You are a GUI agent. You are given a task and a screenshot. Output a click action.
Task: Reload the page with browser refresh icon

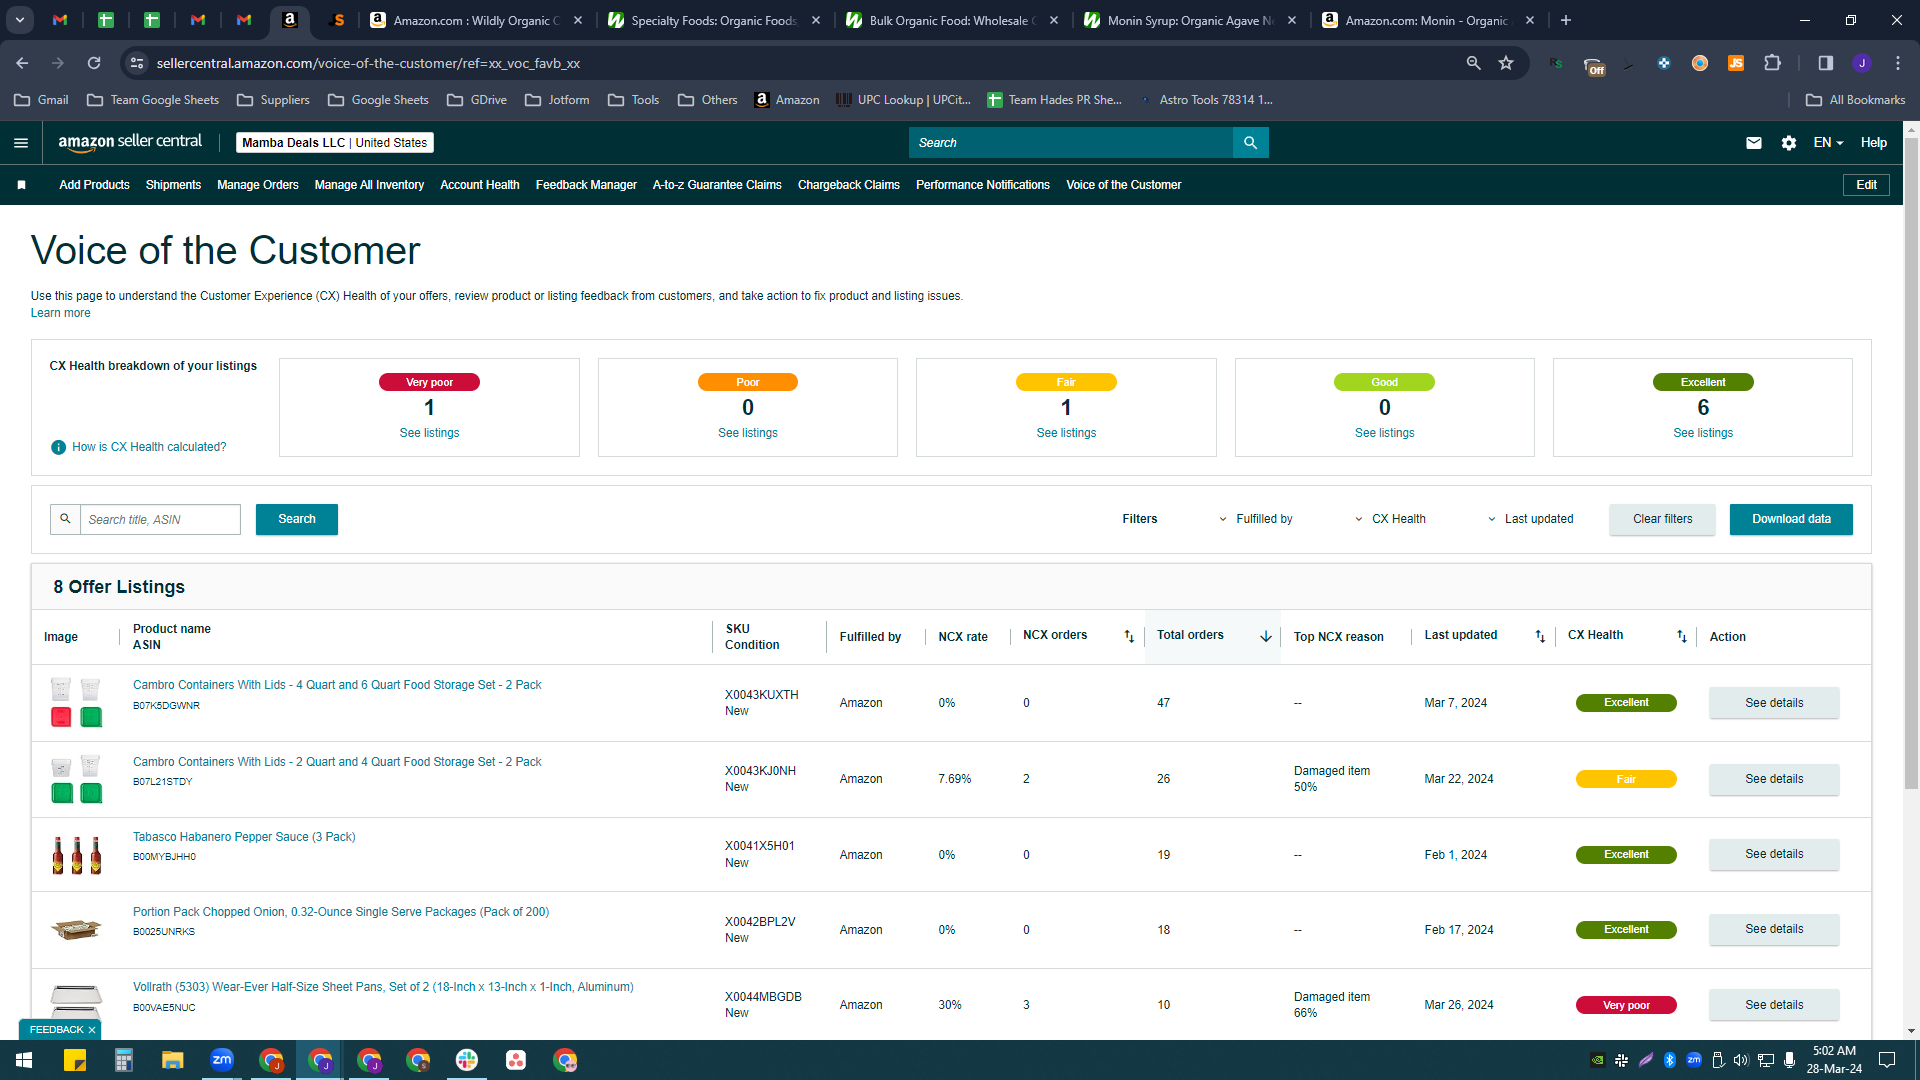coord(94,63)
